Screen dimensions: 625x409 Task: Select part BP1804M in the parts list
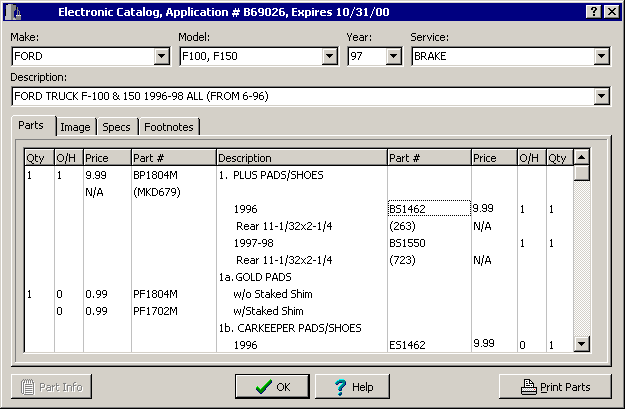pos(156,174)
